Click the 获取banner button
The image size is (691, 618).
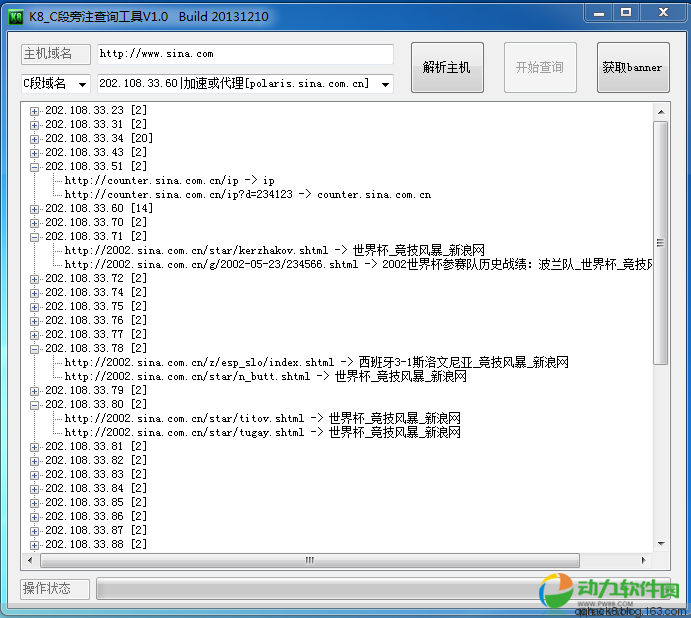632,68
